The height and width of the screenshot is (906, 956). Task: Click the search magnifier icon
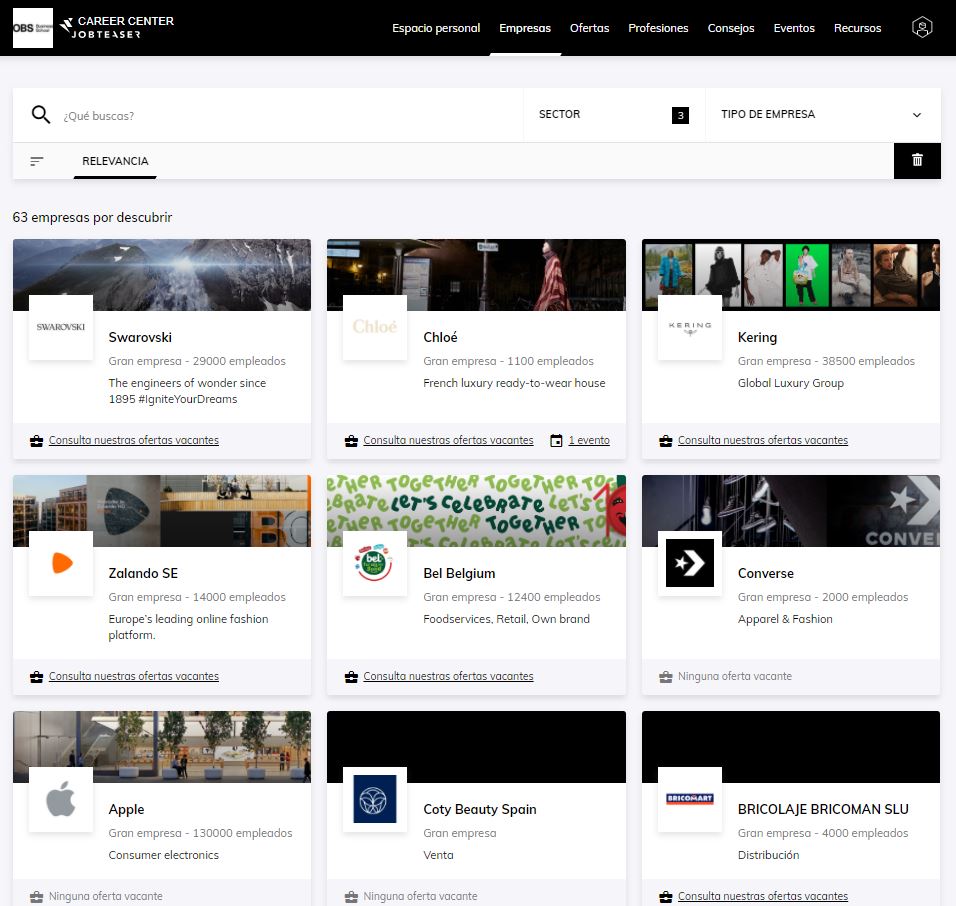pyautogui.click(x=41, y=115)
